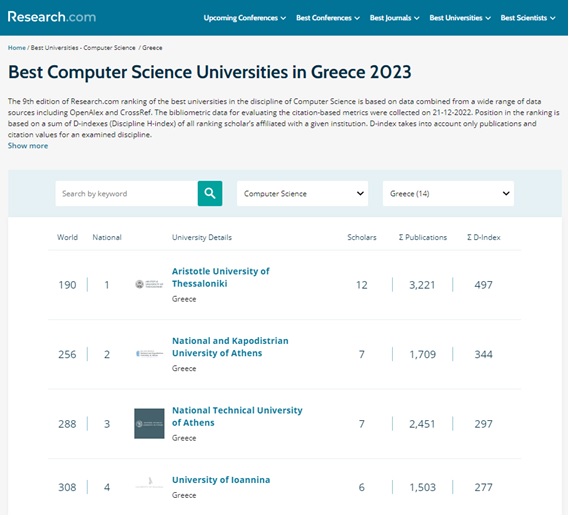The height and width of the screenshot is (518, 569).
Task: Expand the Best Universities menu
Action: point(460,18)
